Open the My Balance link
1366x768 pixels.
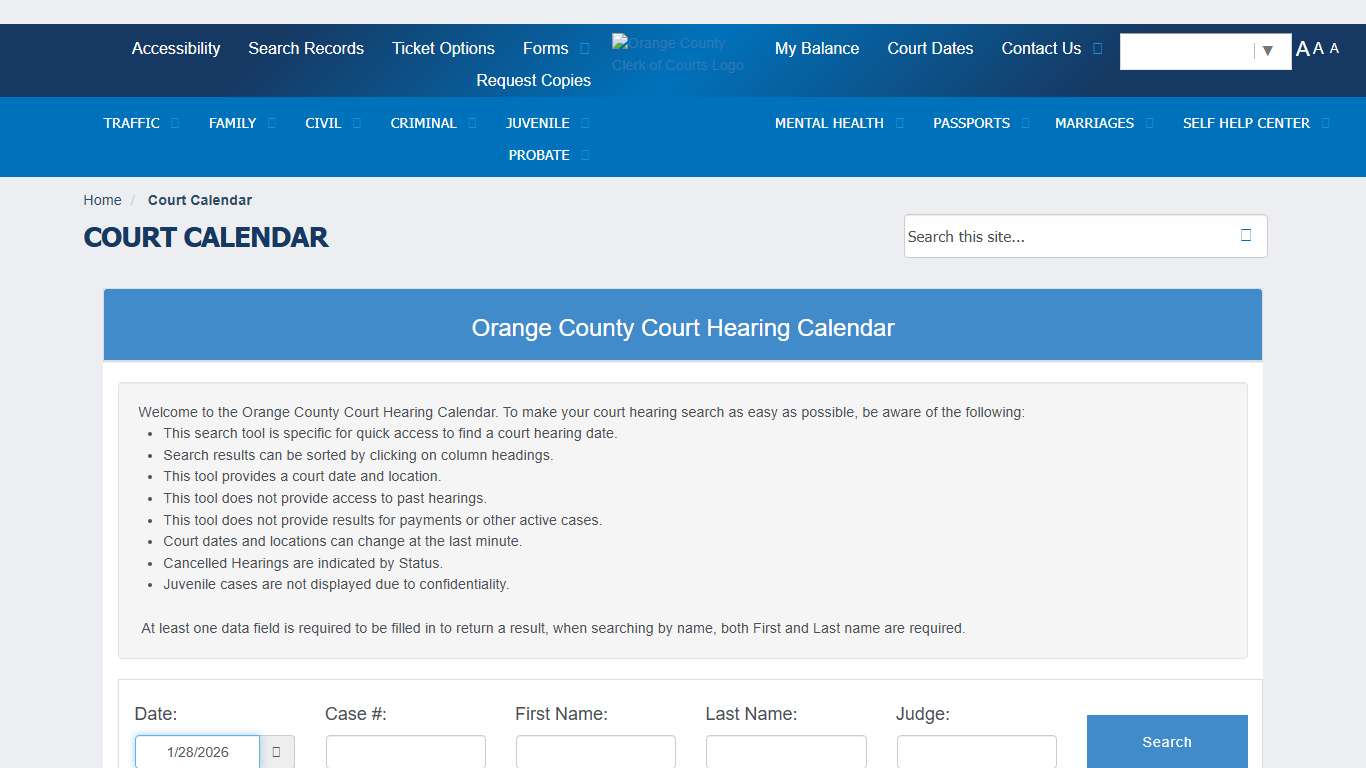[x=816, y=49]
